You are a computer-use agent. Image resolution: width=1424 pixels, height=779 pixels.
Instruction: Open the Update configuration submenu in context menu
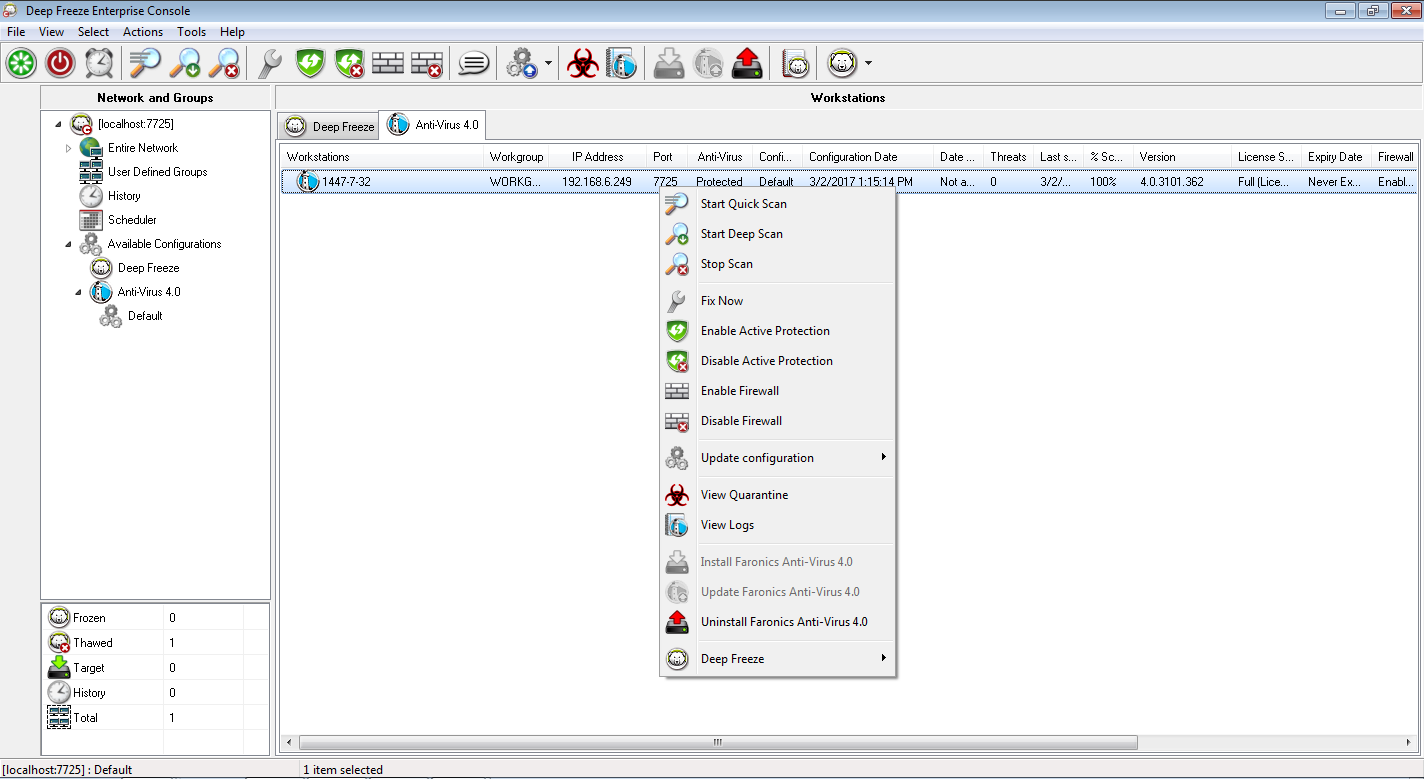pos(778,458)
